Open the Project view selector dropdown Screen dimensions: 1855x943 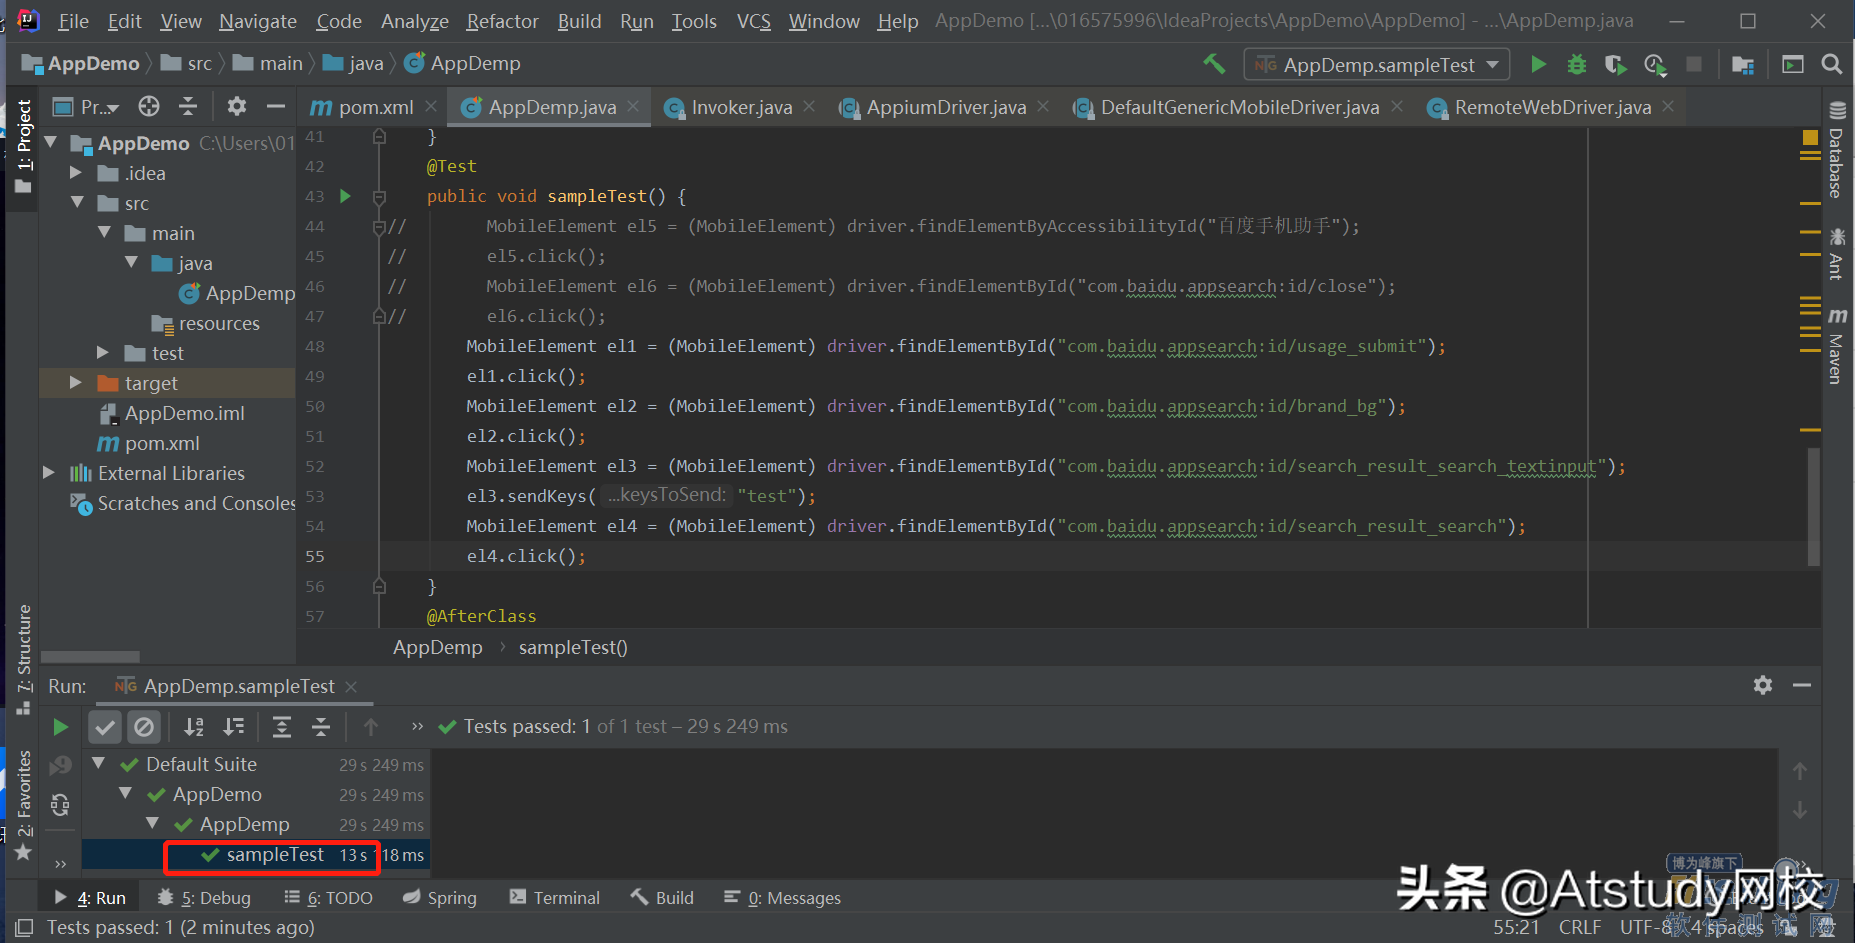[x=88, y=107]
